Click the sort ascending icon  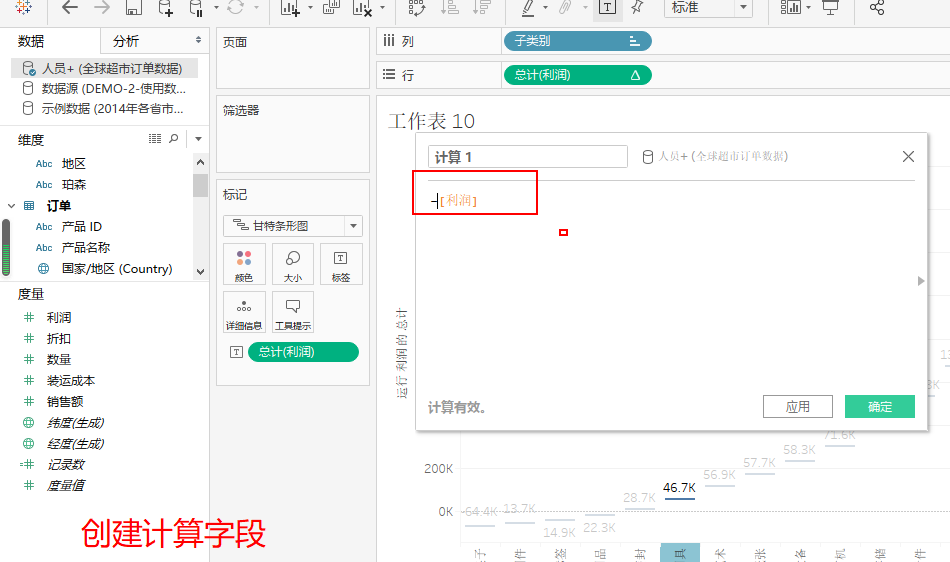pyautogui.click(x=450, y=7)
